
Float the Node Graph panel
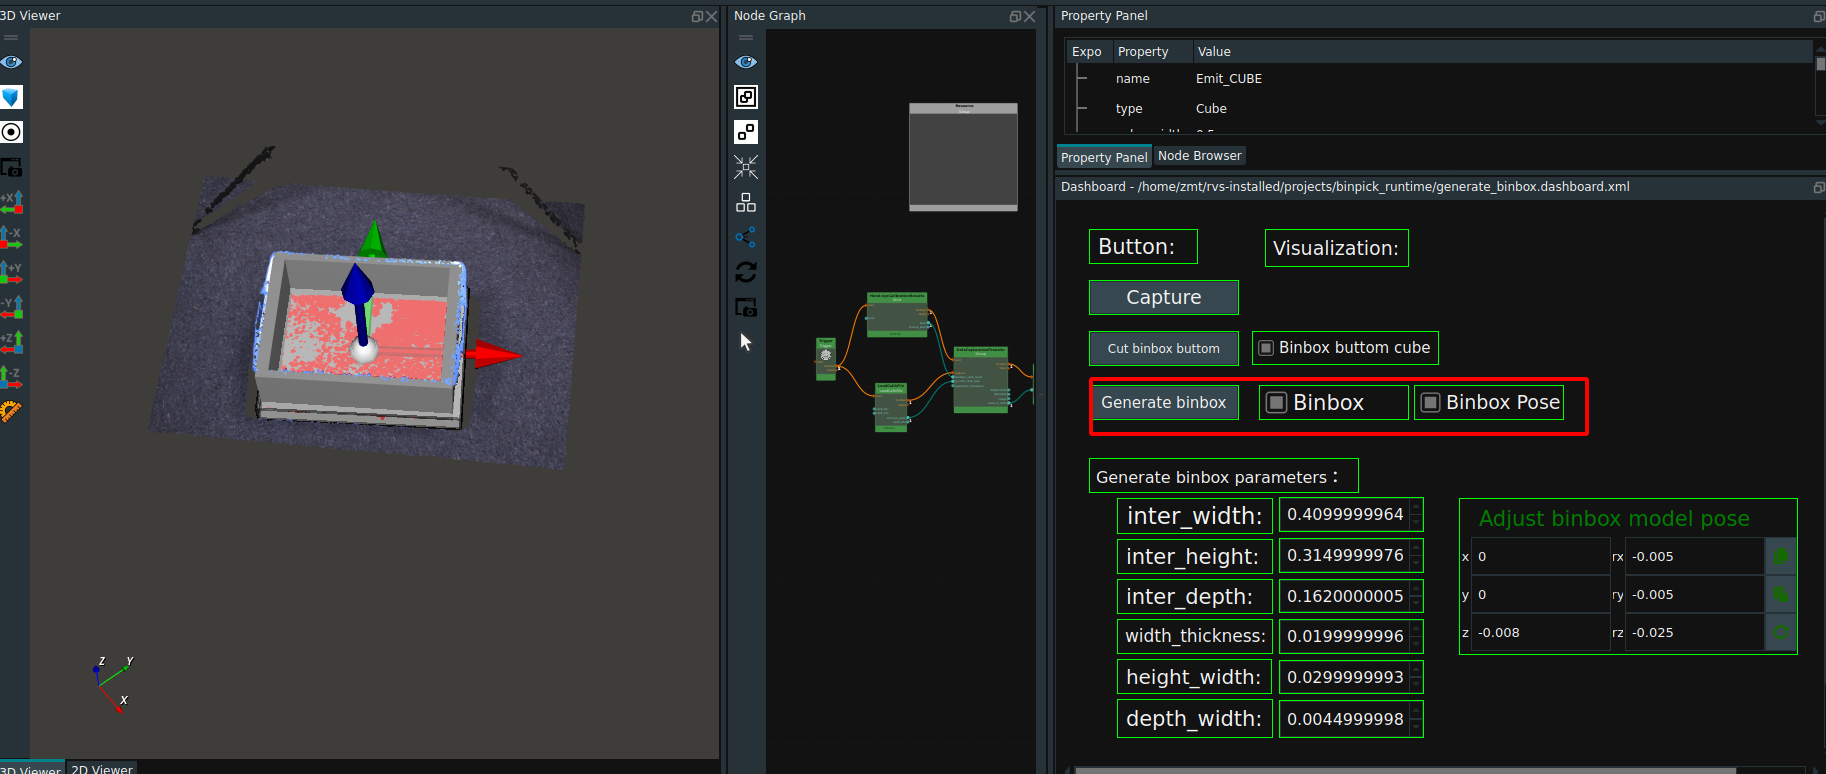point(1015,16)
